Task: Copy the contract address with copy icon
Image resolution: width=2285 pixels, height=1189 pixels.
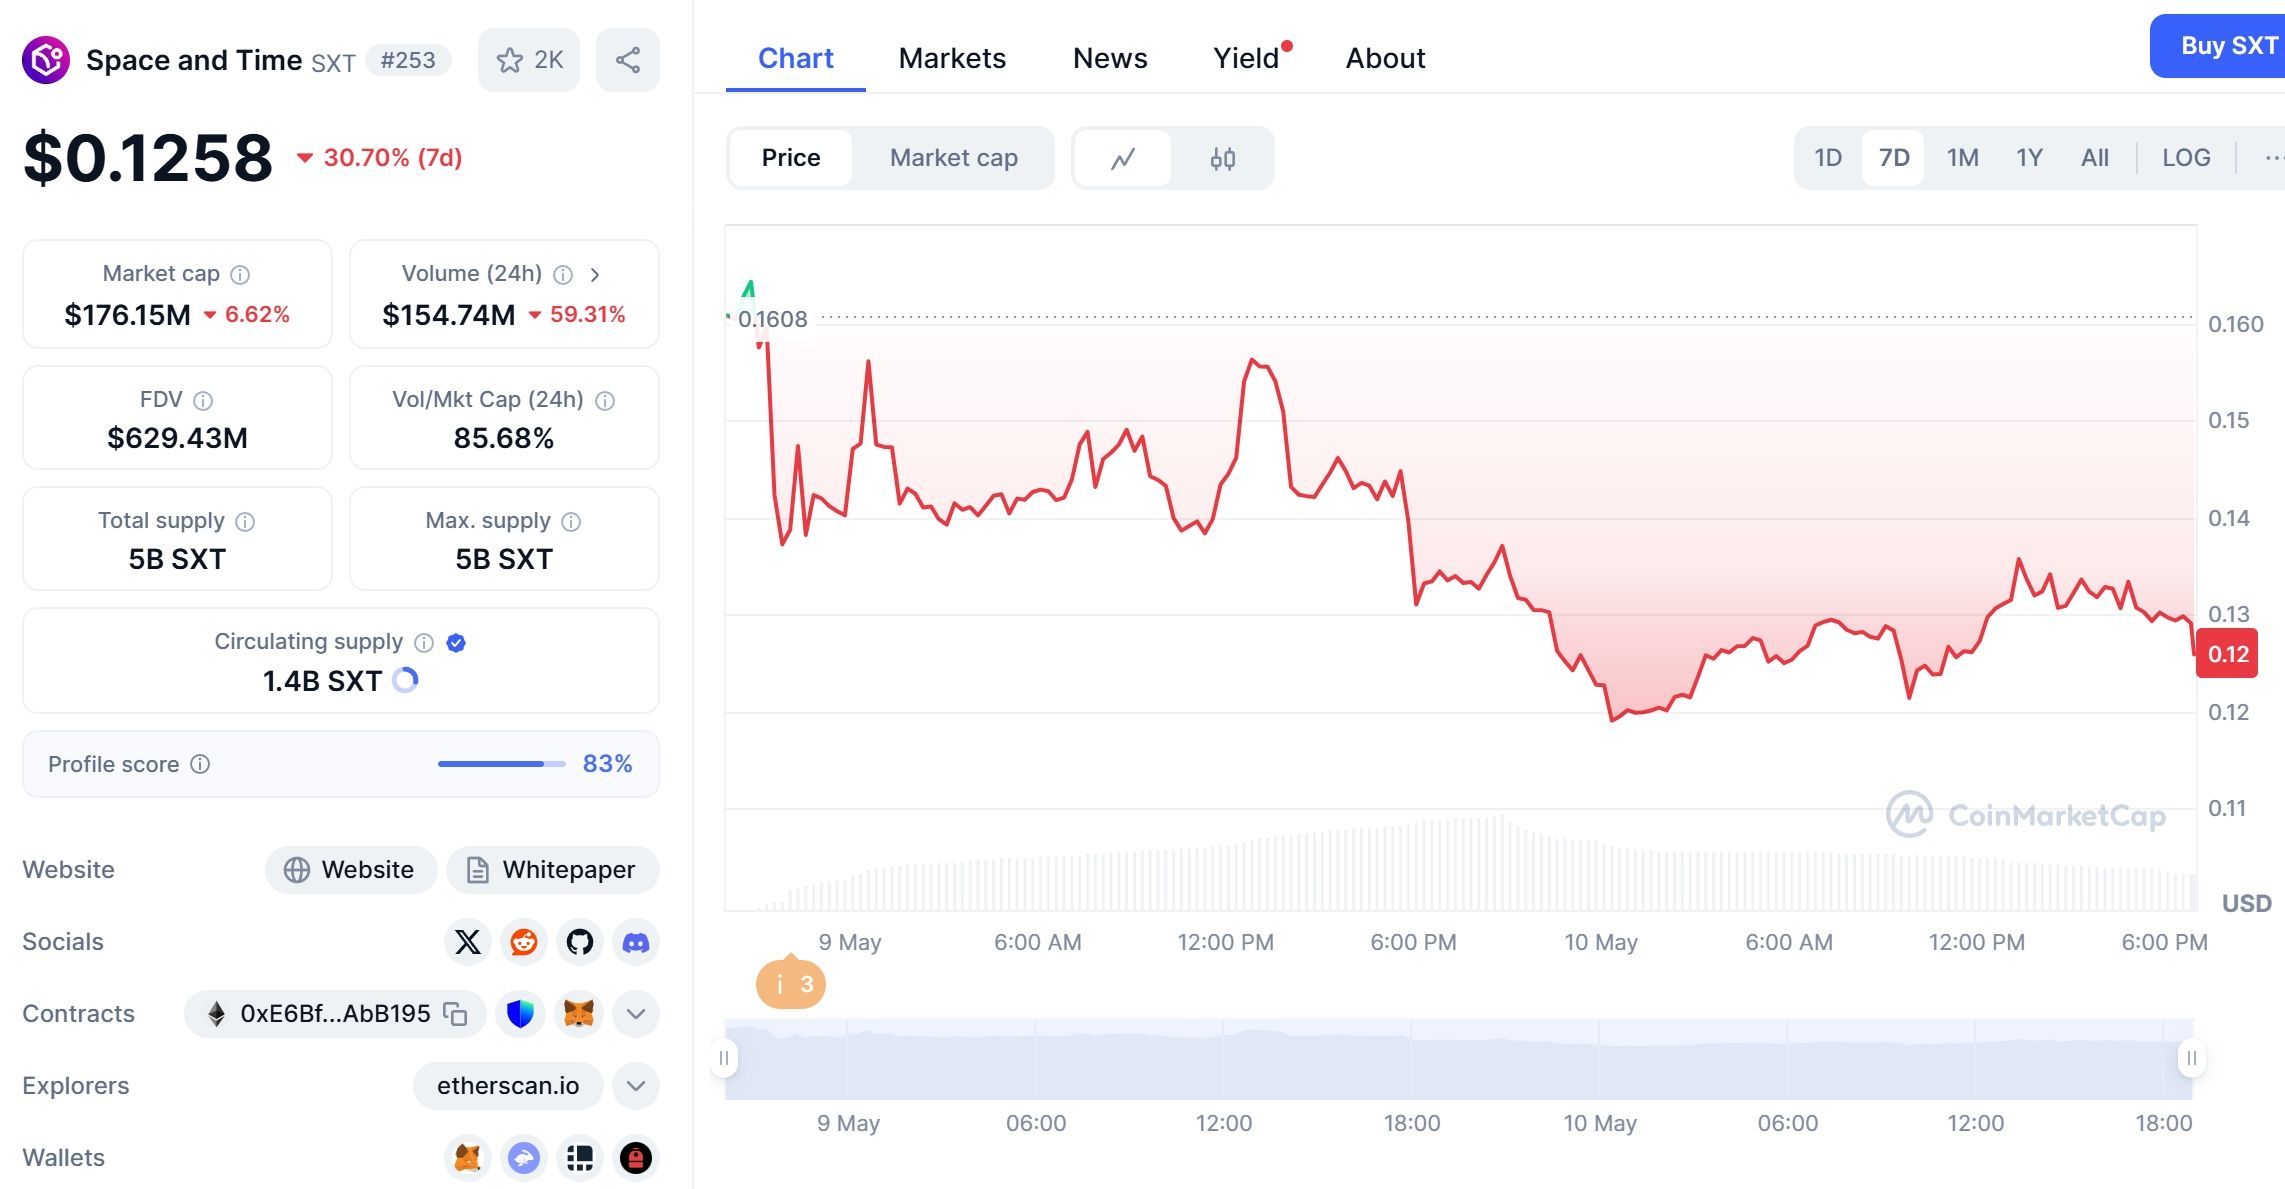Action: click(455, 1013)
